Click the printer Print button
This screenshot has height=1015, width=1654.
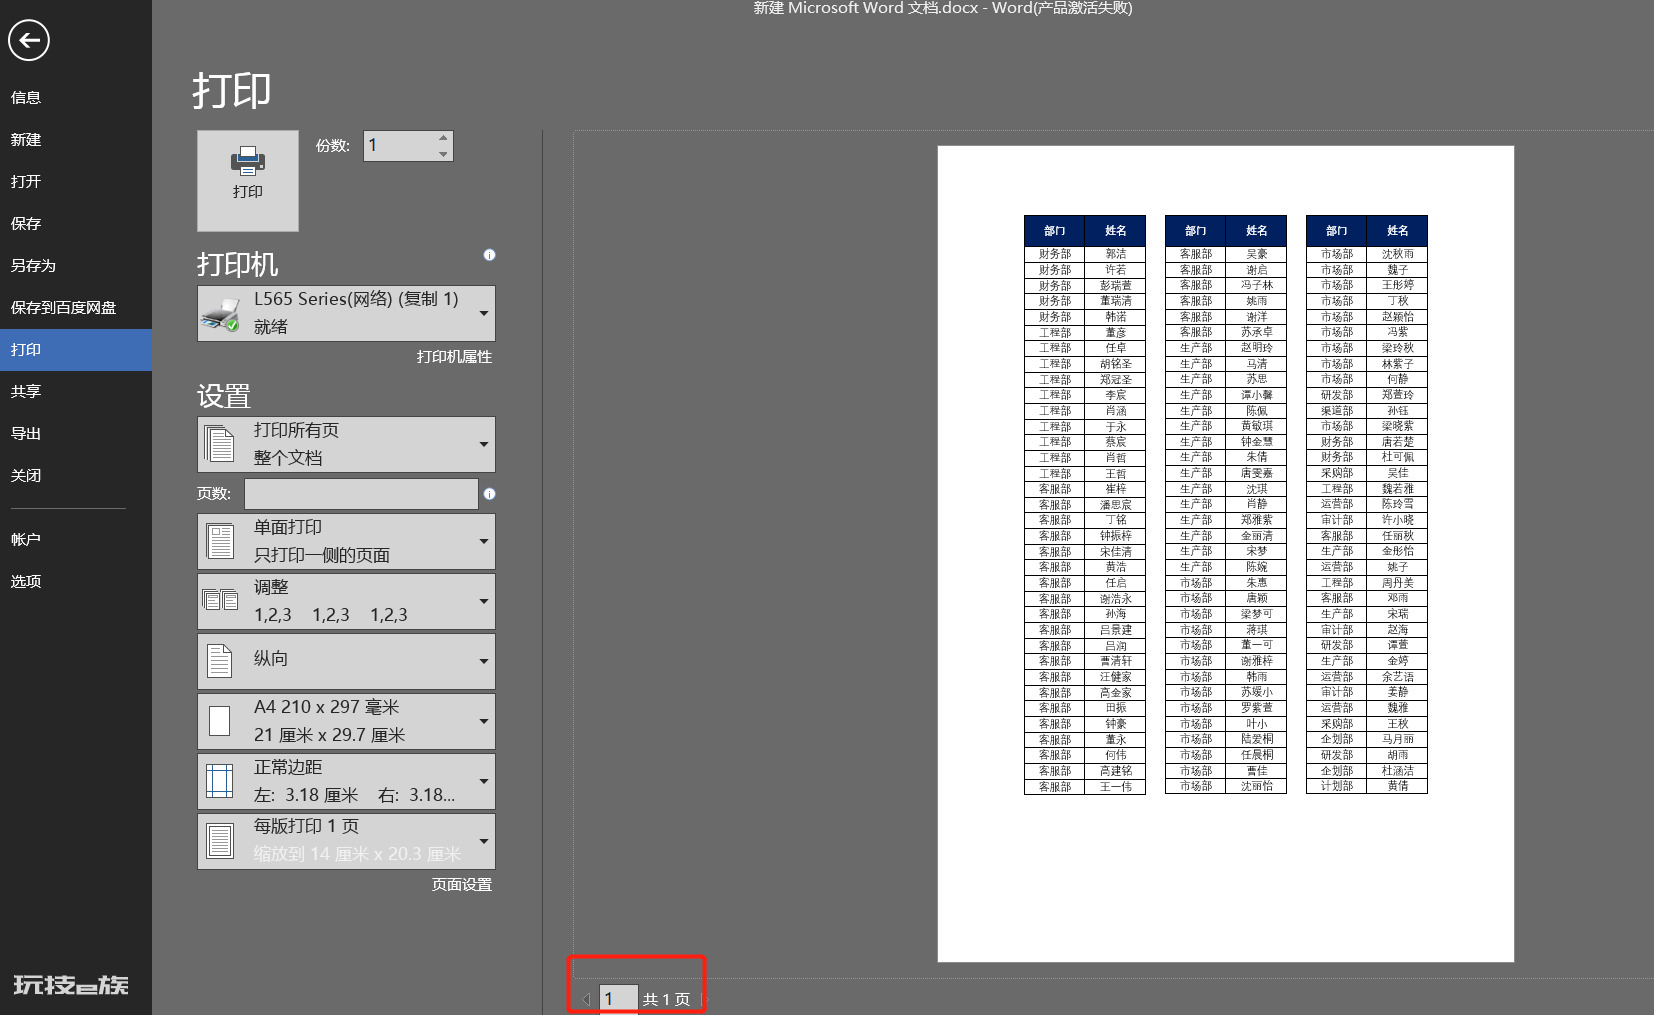pyautogui.click(x=248, y=181)
